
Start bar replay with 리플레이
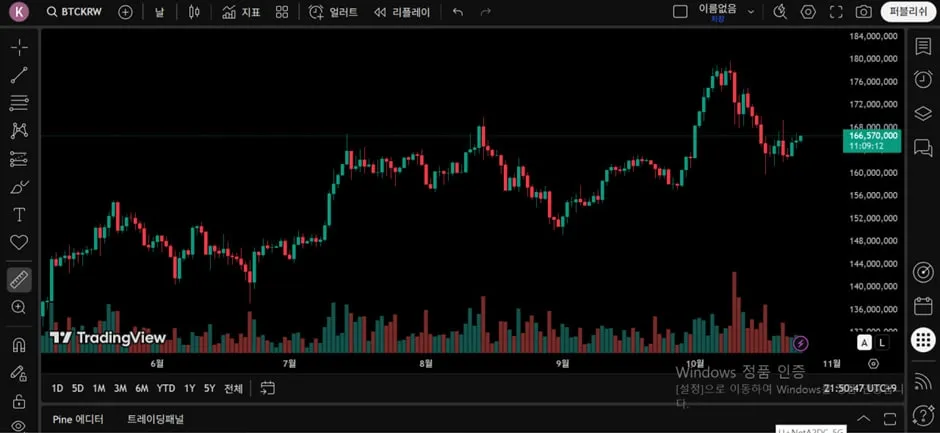click(x=402, y=12)
